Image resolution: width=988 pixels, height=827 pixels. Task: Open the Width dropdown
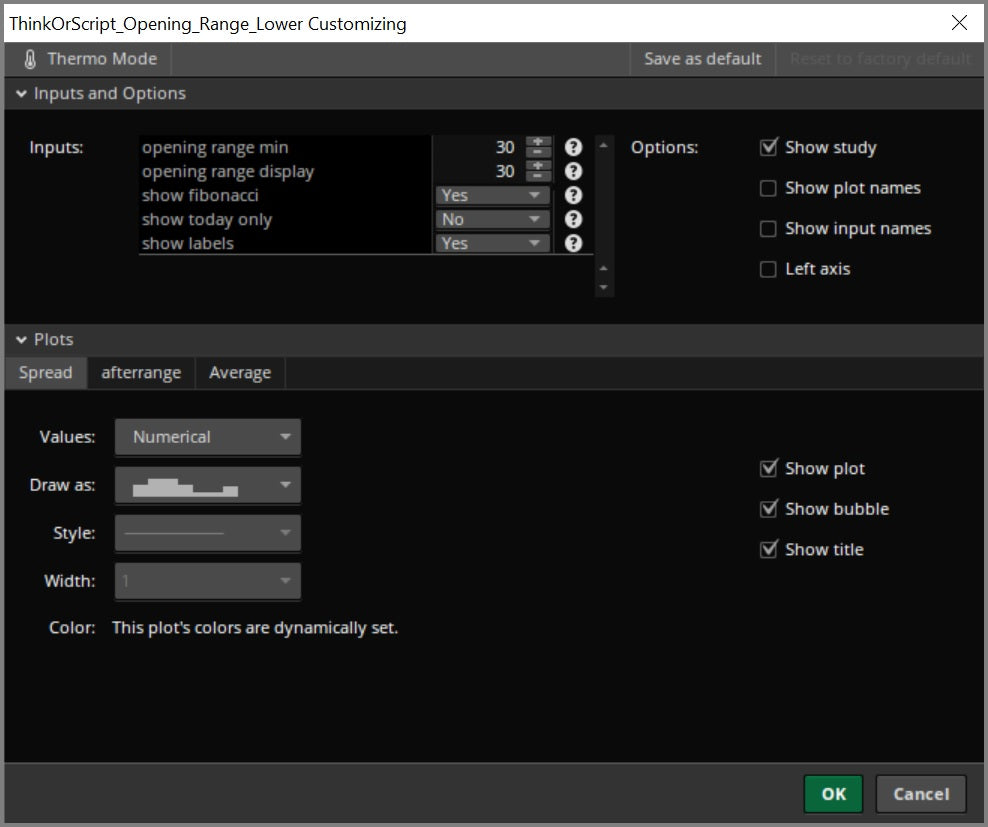208,581
